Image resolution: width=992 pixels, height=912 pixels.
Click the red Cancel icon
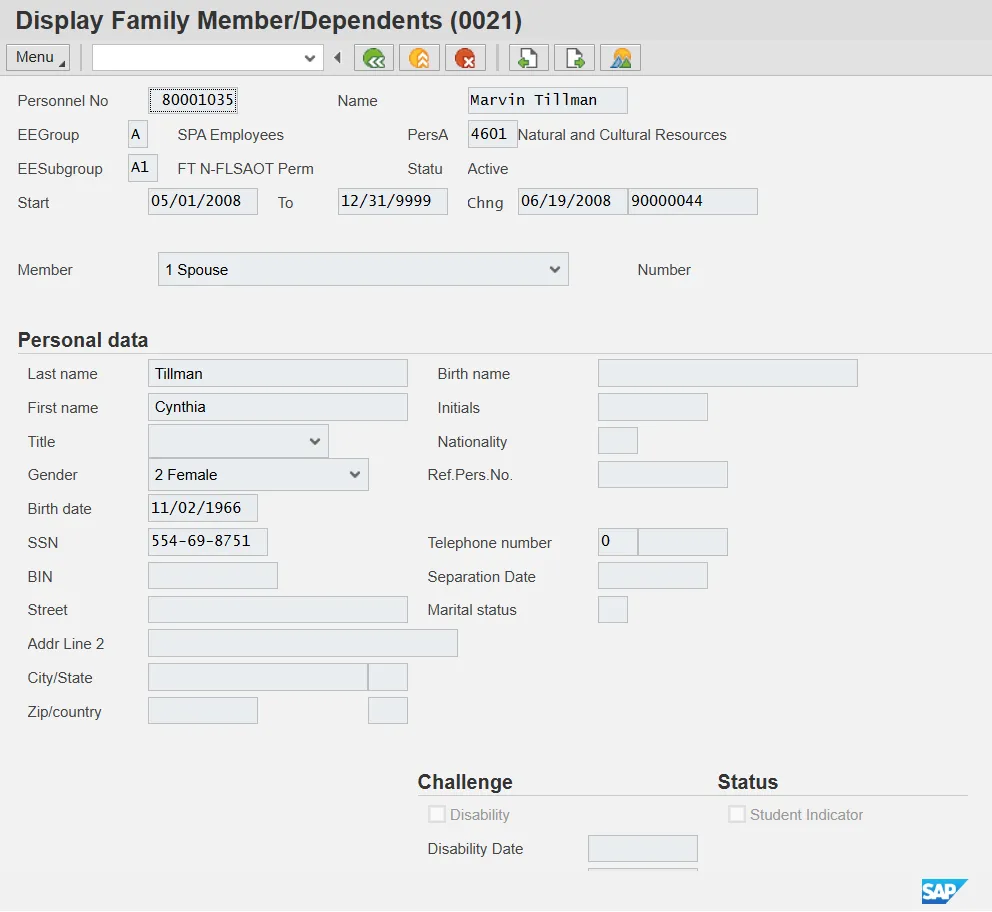[x=465, y=58]
